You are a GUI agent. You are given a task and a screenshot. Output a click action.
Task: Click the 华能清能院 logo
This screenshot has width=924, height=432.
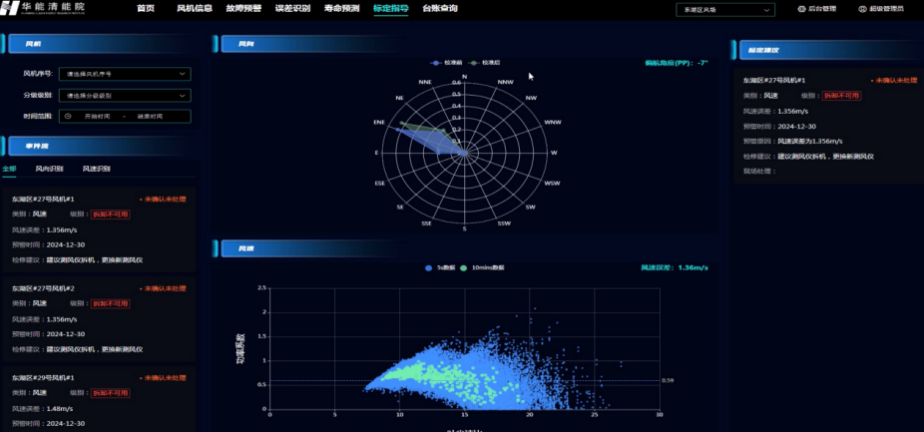(x=42, y=9)
